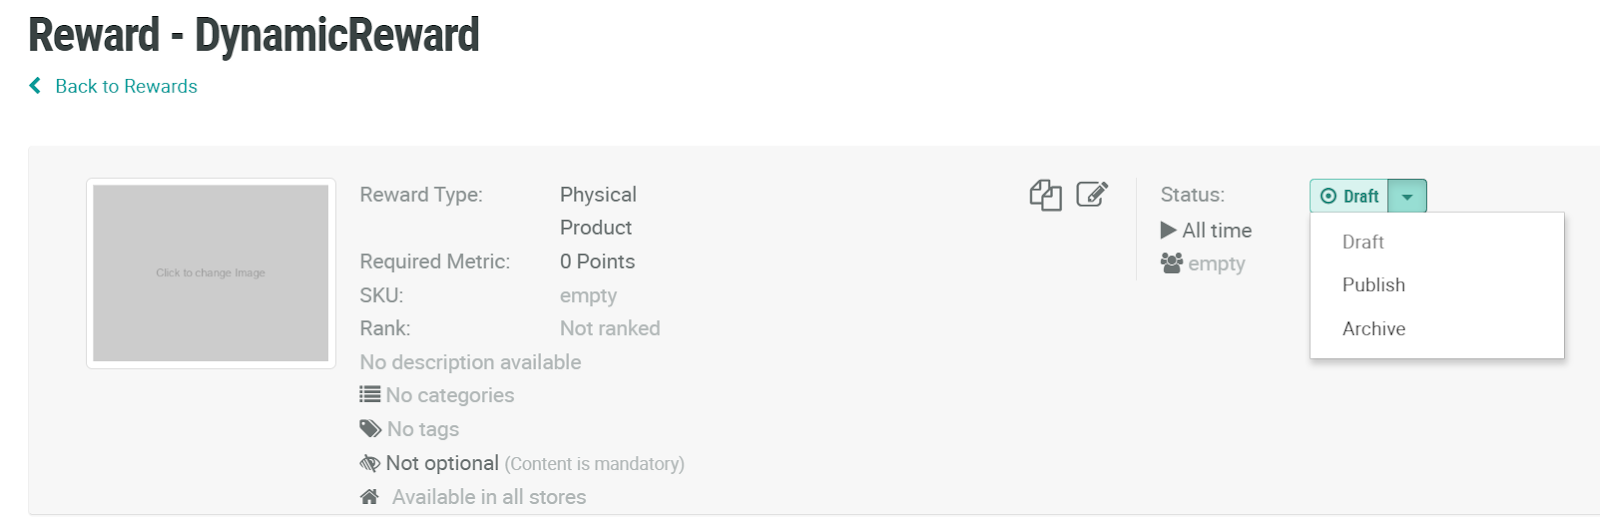Select Archive from the status menu
Image resolution: width=1600 pixels, height=518 pixels.
pyautogui.click(x=1373, y=329)
